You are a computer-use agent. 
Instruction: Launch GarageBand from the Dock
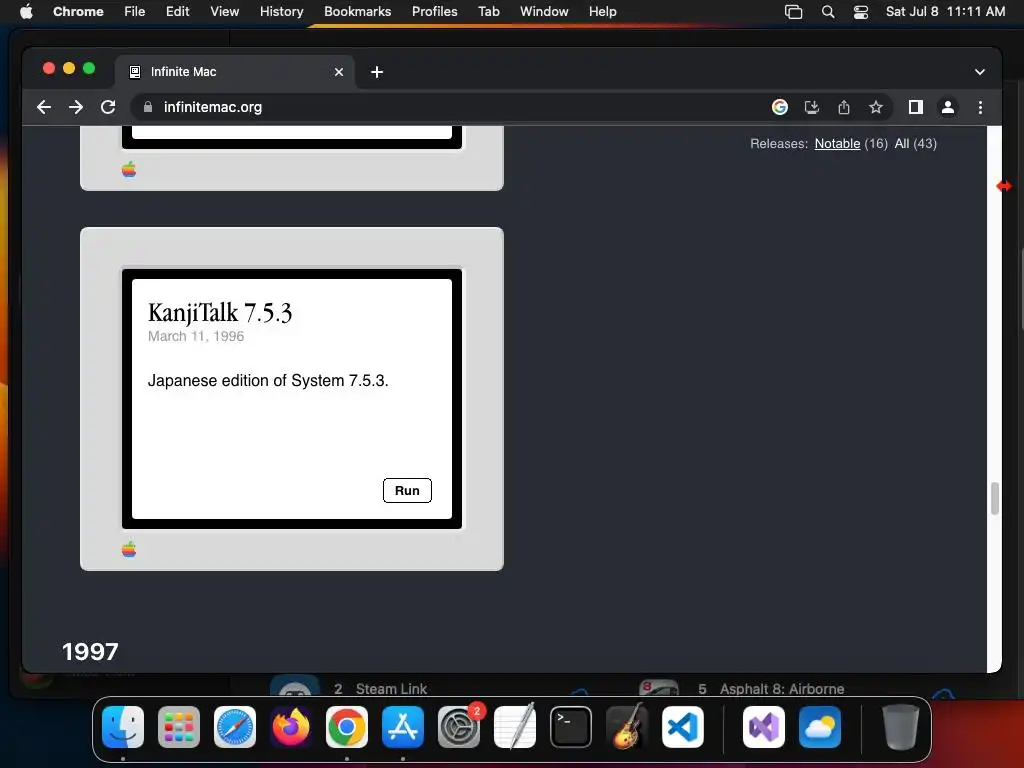[x=627, y=727]
